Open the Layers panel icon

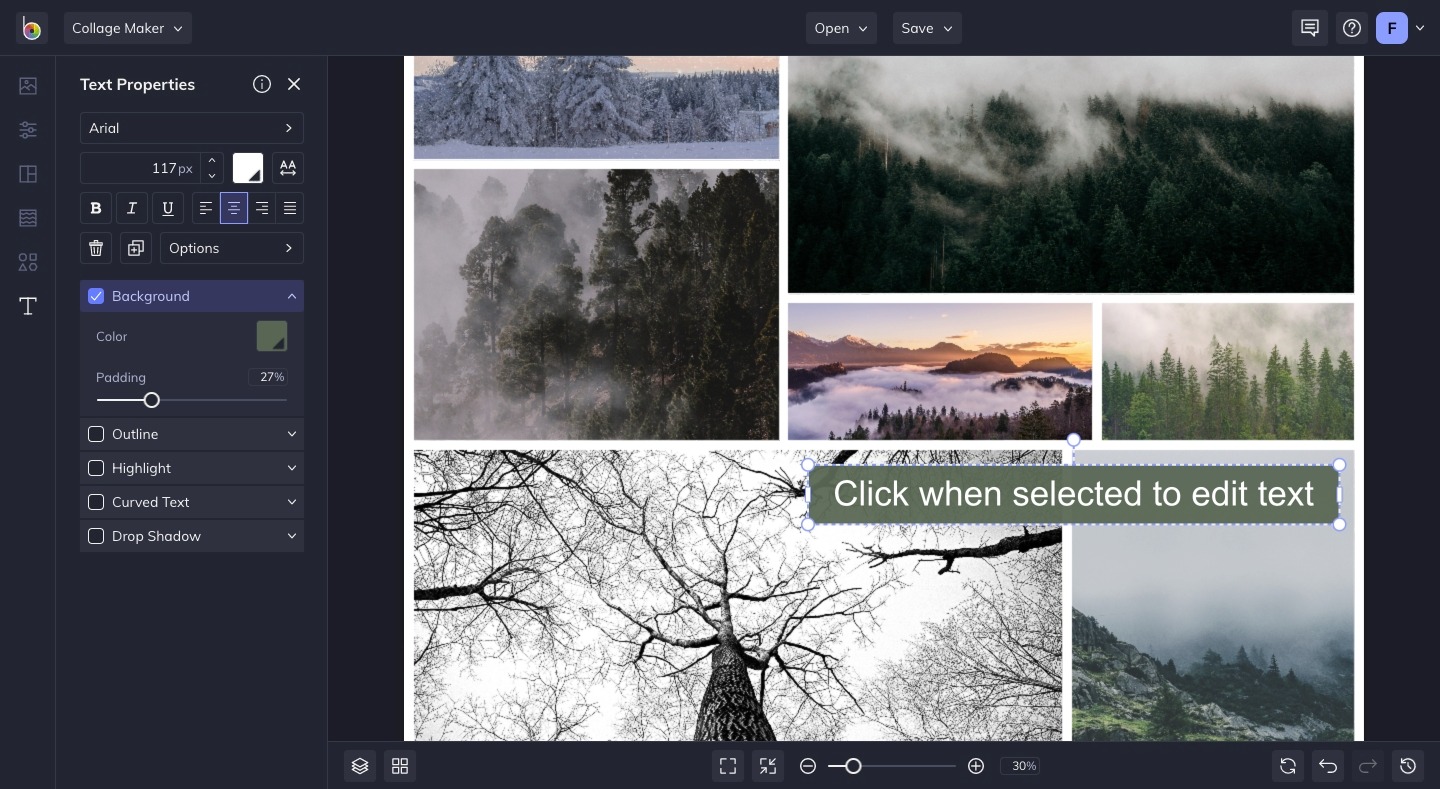coord(360,766)
